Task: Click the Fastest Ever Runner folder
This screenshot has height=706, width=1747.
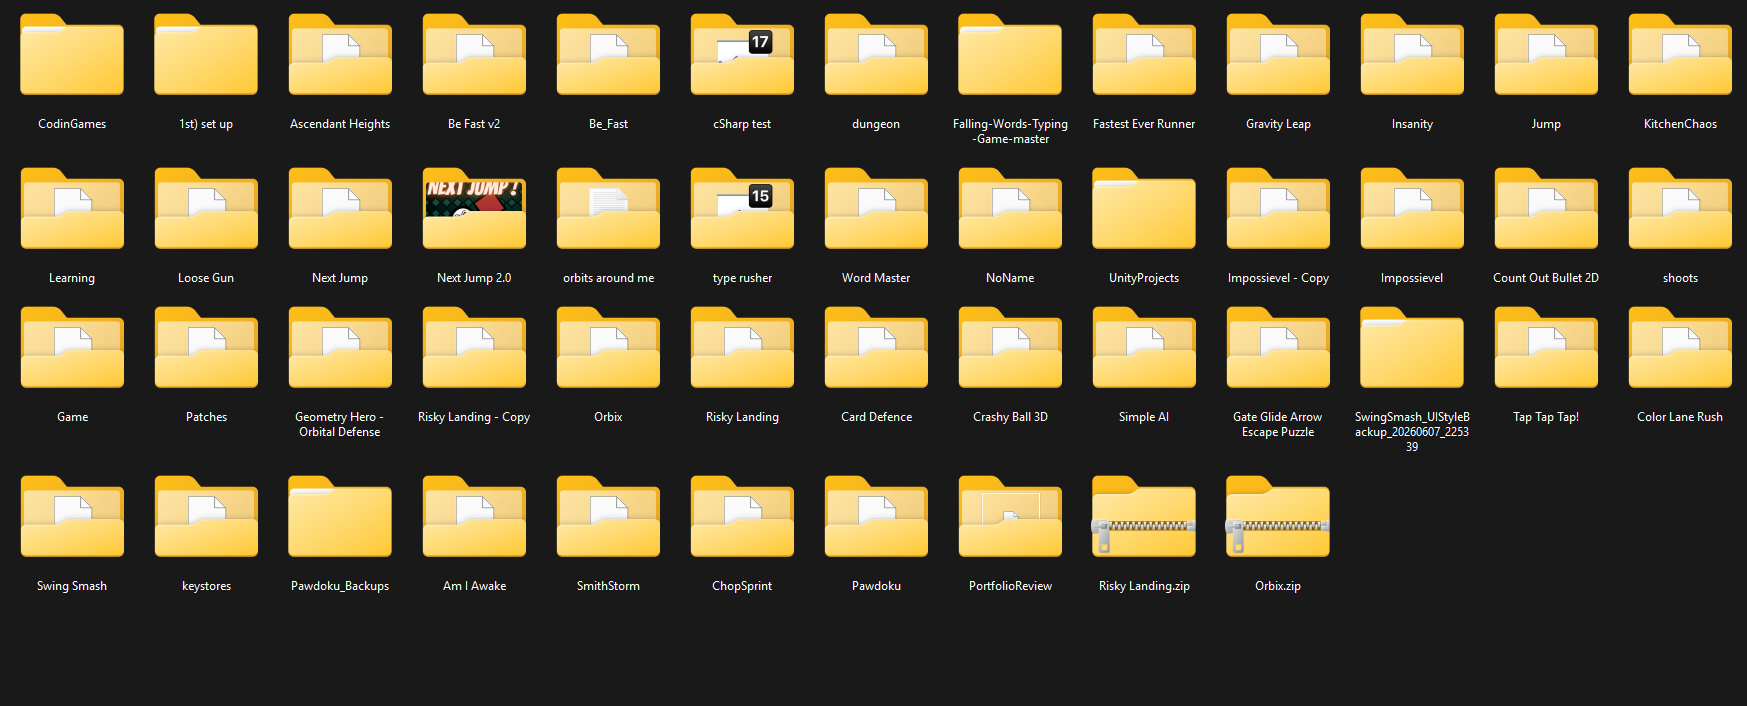Action: (1144, 55)
